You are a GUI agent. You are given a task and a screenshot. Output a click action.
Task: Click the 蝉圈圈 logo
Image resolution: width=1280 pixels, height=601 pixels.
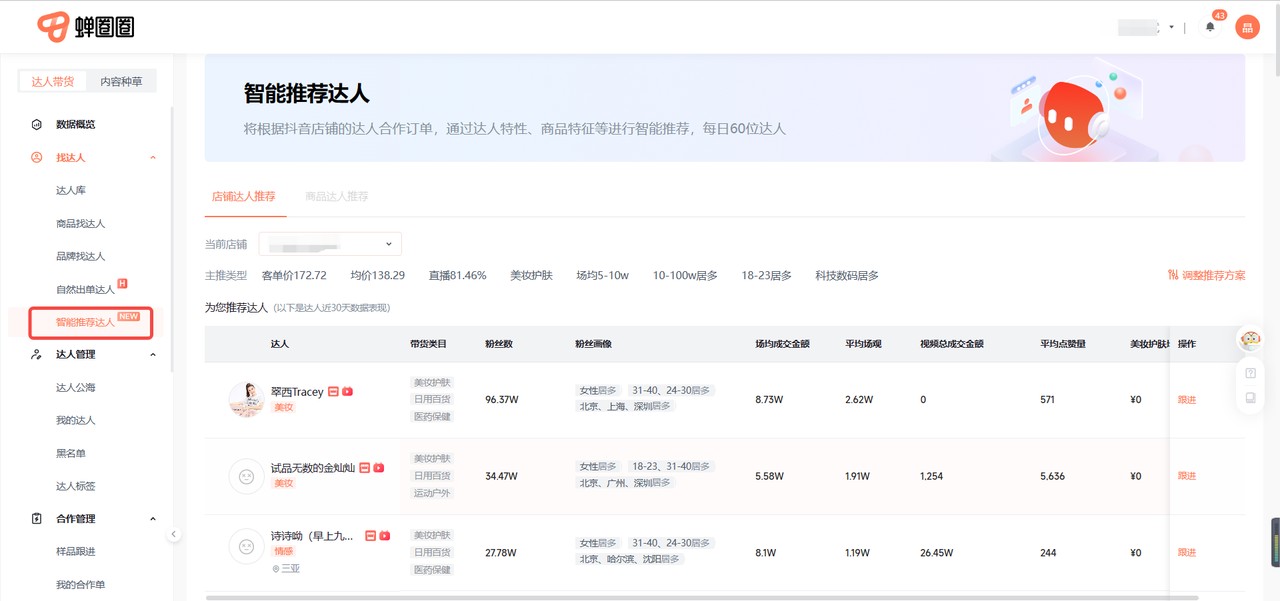[x=86, y=27]
